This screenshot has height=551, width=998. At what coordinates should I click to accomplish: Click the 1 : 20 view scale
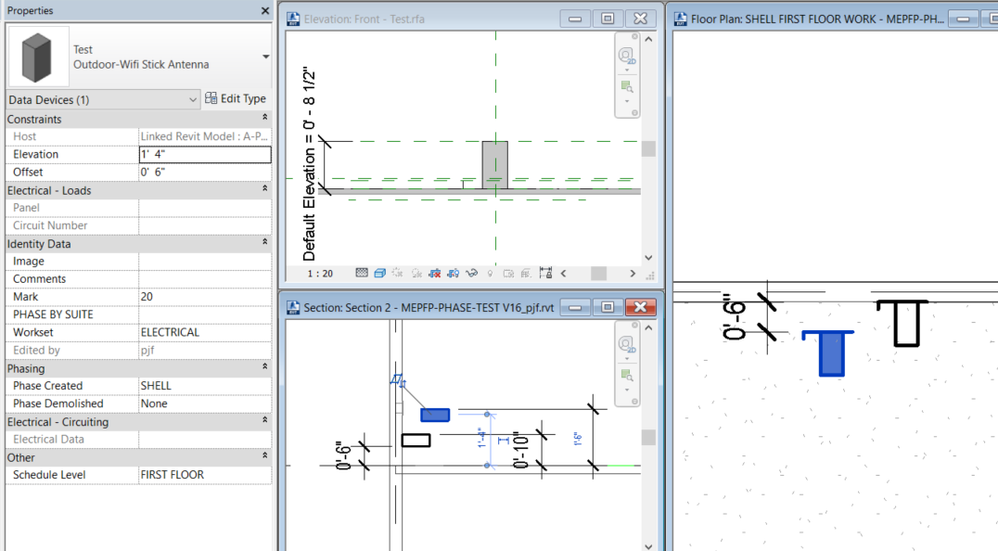point(320,274)
